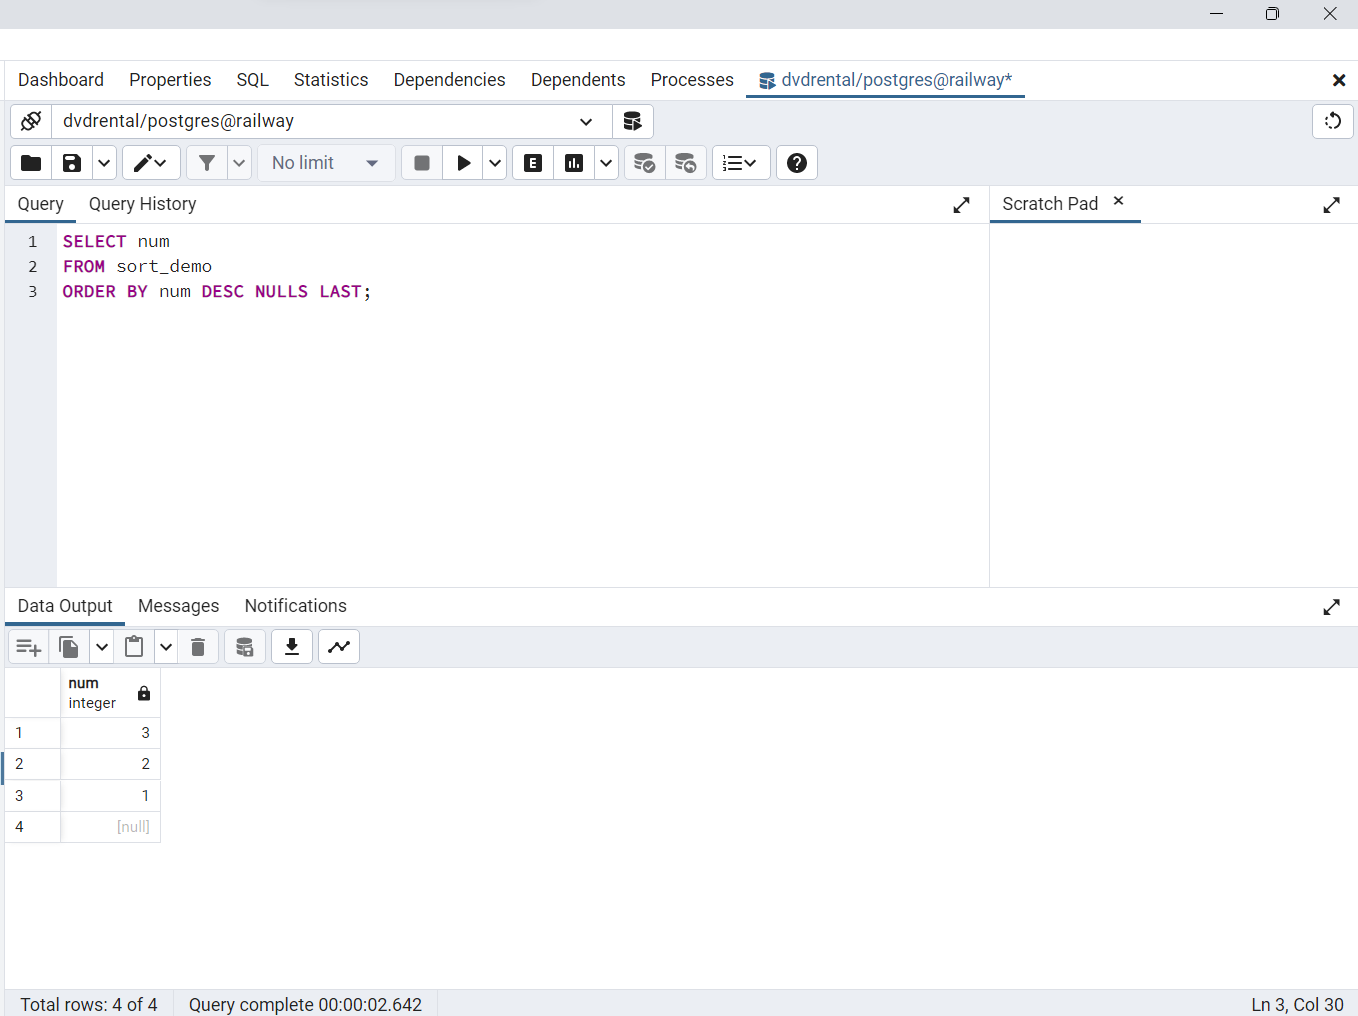Click in the Scratch Pad text area
The height and width of the screenshot is (1016, 1358).
point(1174,404)
